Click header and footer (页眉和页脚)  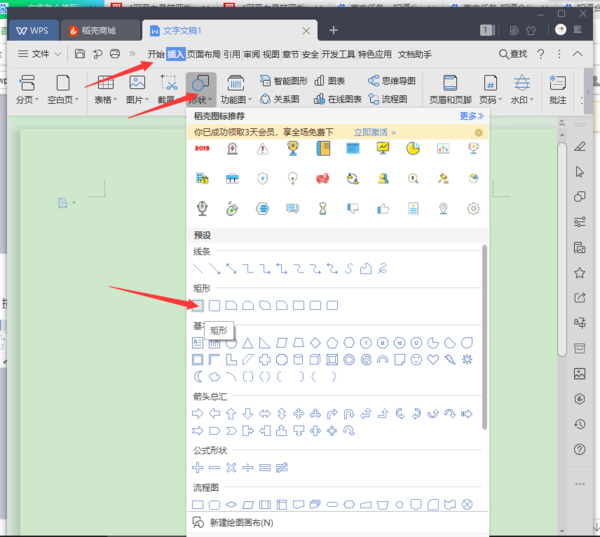pos(450,90)
